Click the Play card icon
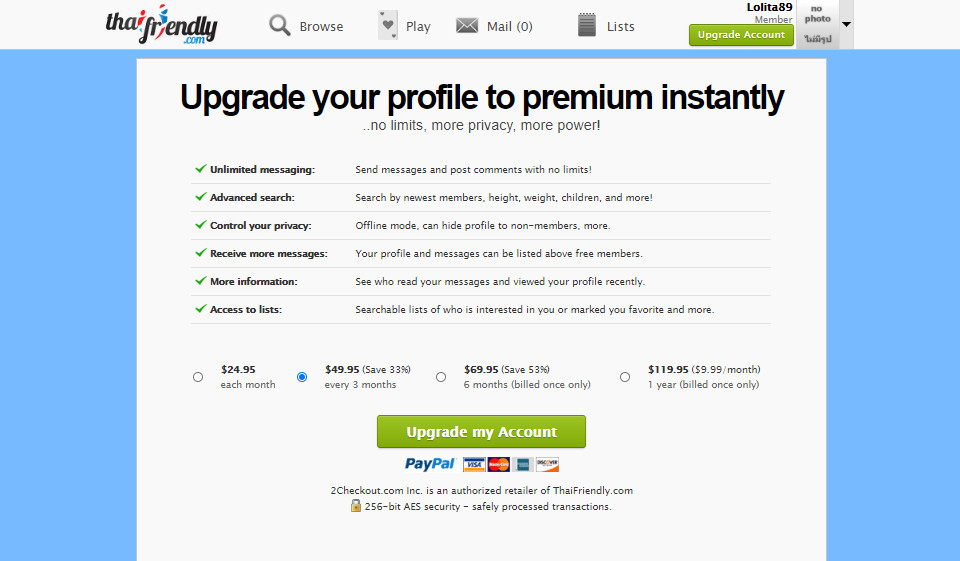This screenshot has width=960, height=561. (x=388, y=25)
